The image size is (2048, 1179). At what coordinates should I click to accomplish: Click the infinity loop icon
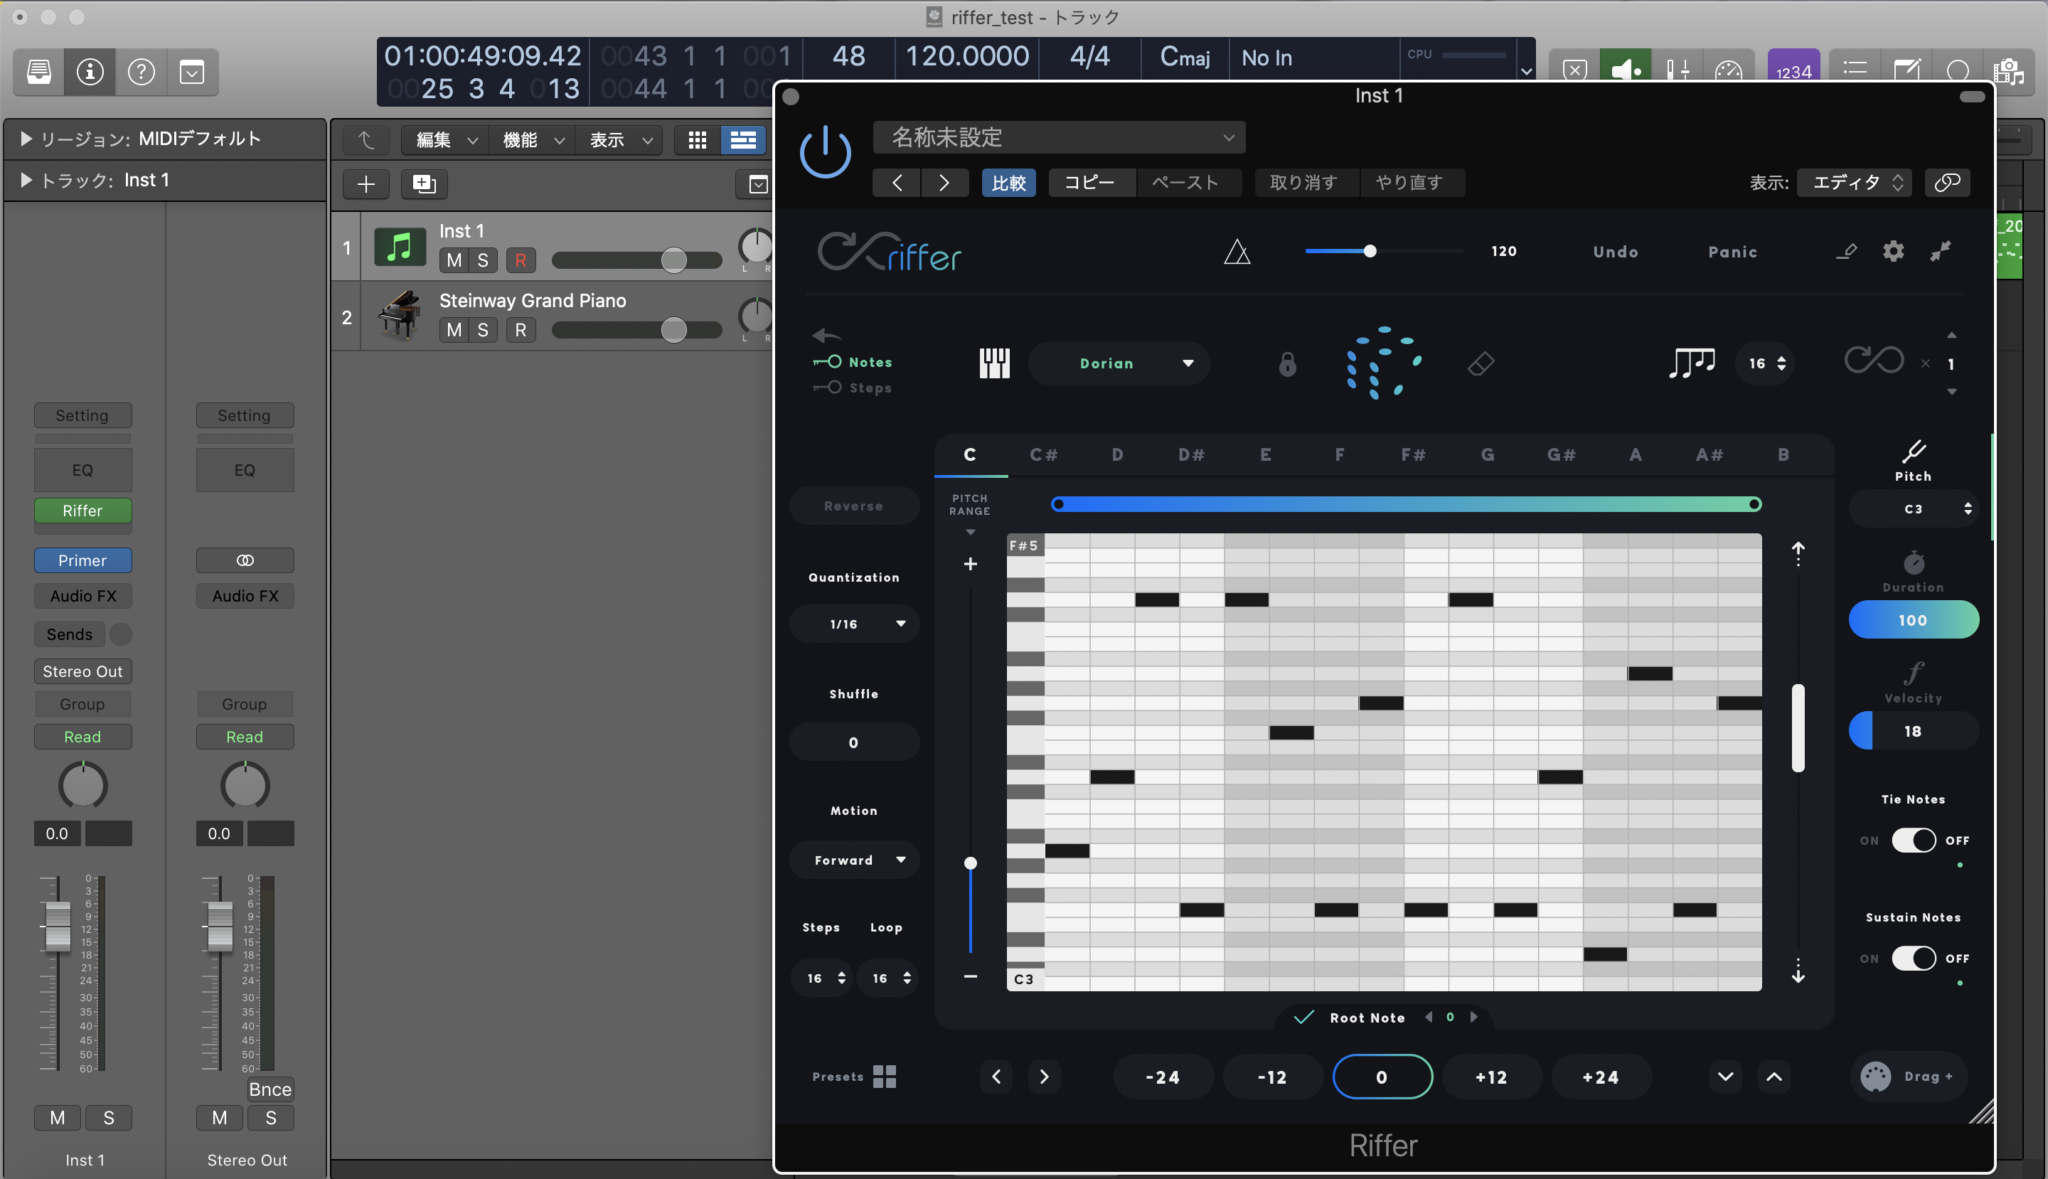point(1873,361)
